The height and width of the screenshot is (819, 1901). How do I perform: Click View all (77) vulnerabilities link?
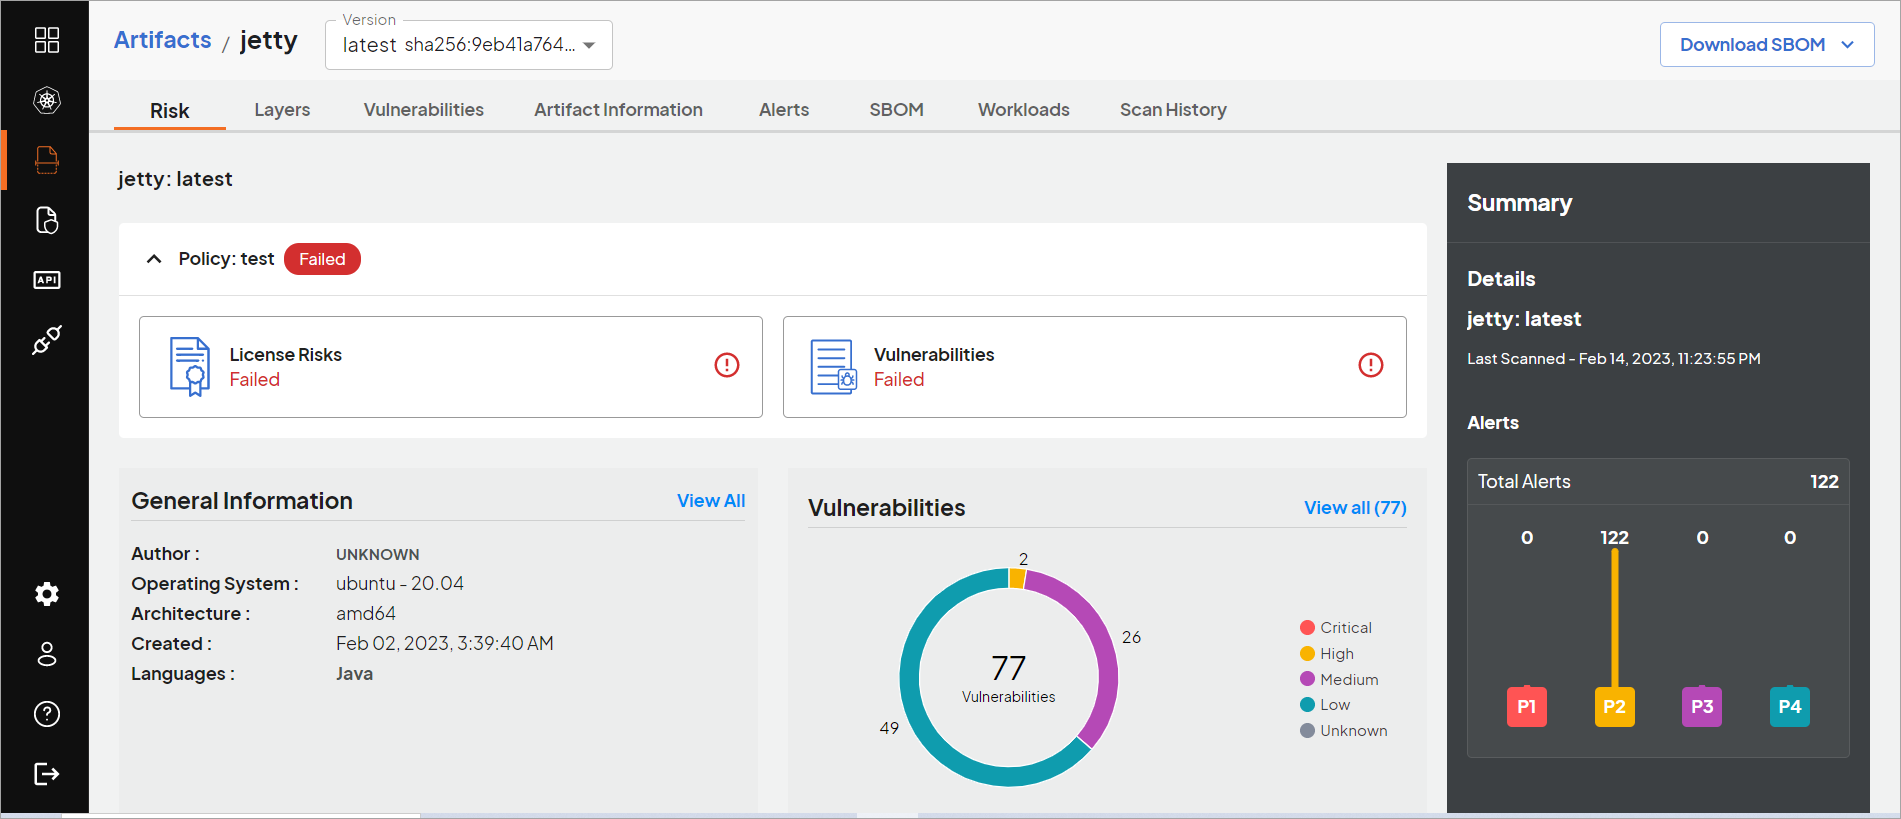[x=1355, y=508]
